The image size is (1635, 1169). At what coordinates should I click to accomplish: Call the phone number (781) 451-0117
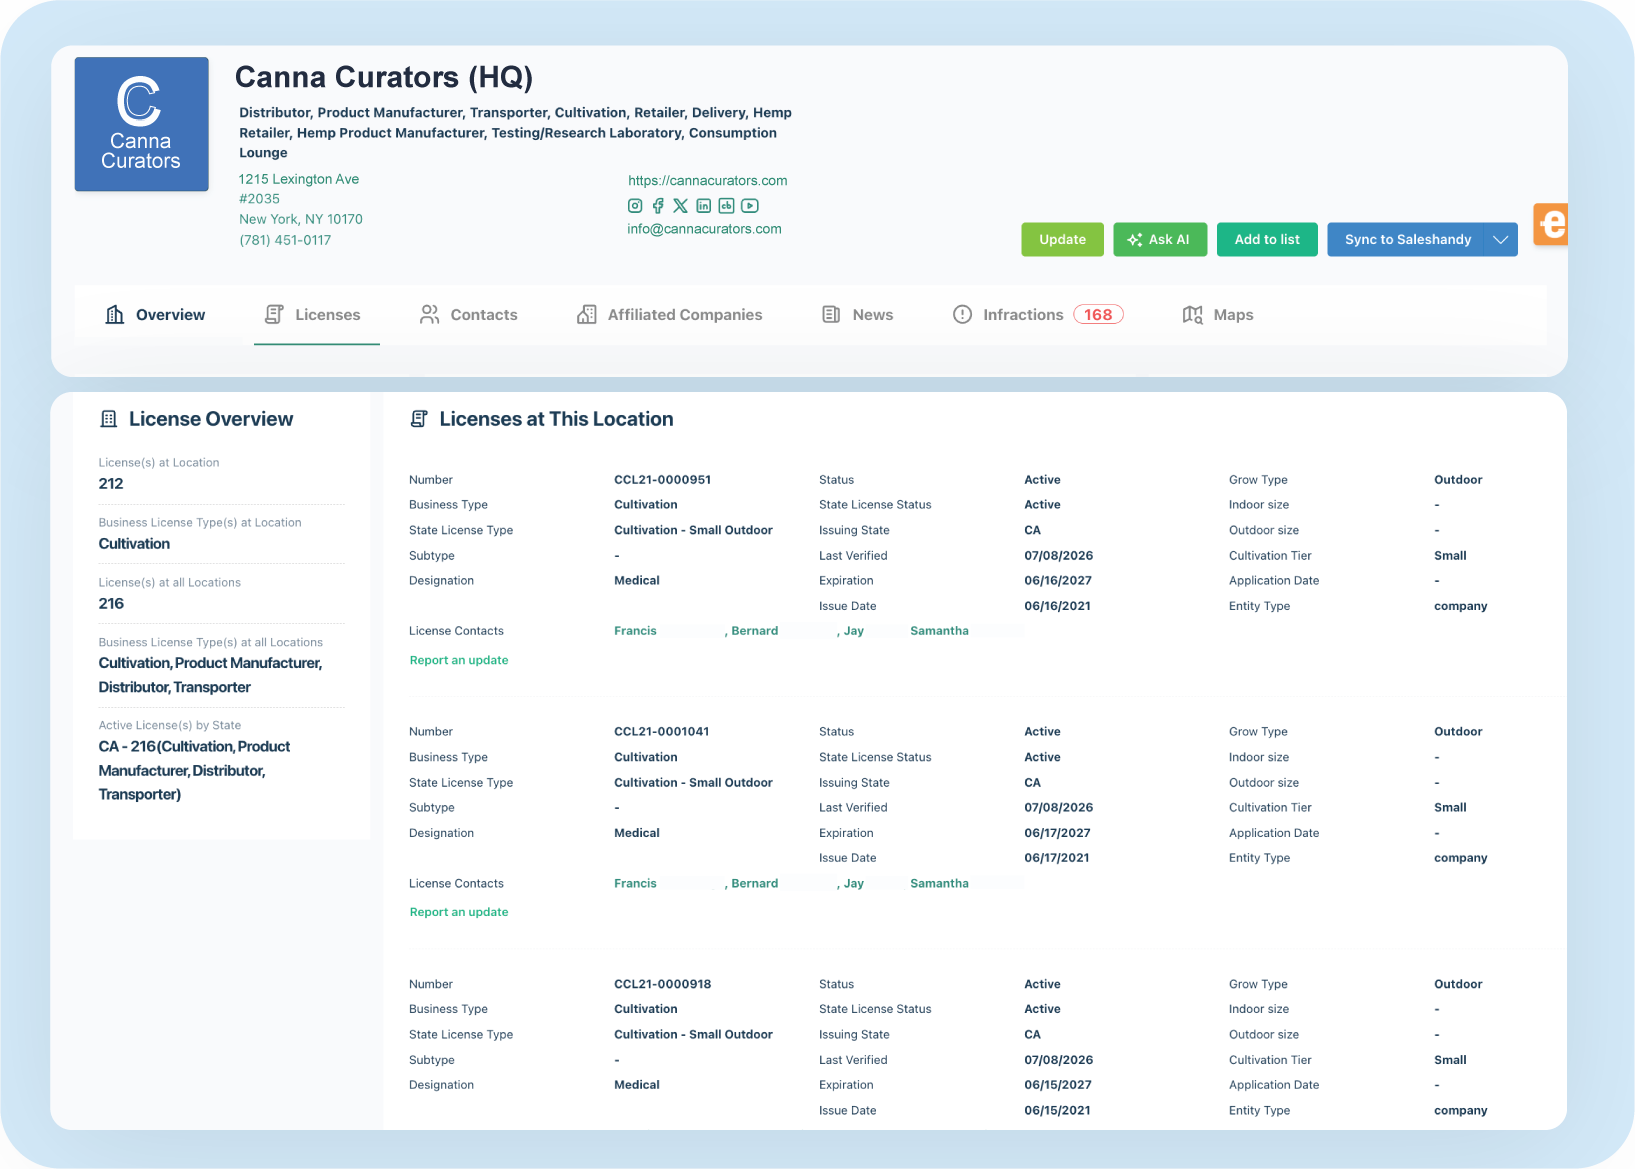click(x=285, y=240)
